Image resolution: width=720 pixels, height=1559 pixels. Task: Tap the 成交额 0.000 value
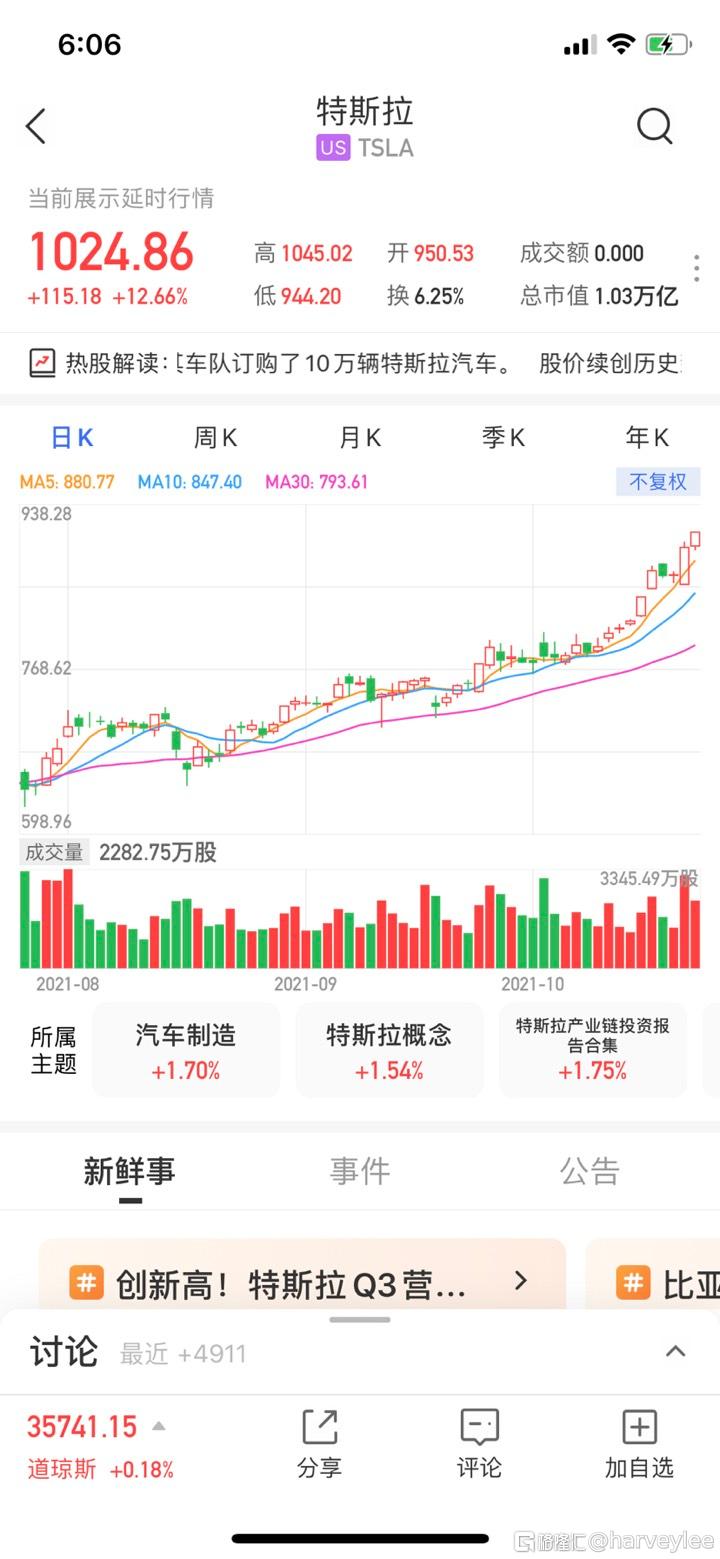coord(582,254)
